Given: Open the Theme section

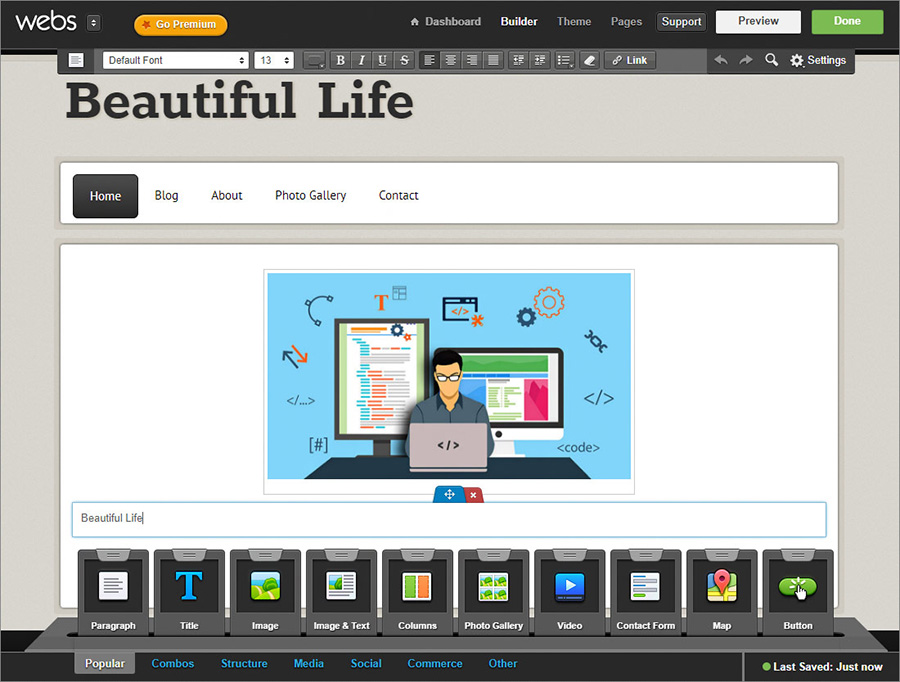Looking at the screenshot, I should (x=573, y=22).
